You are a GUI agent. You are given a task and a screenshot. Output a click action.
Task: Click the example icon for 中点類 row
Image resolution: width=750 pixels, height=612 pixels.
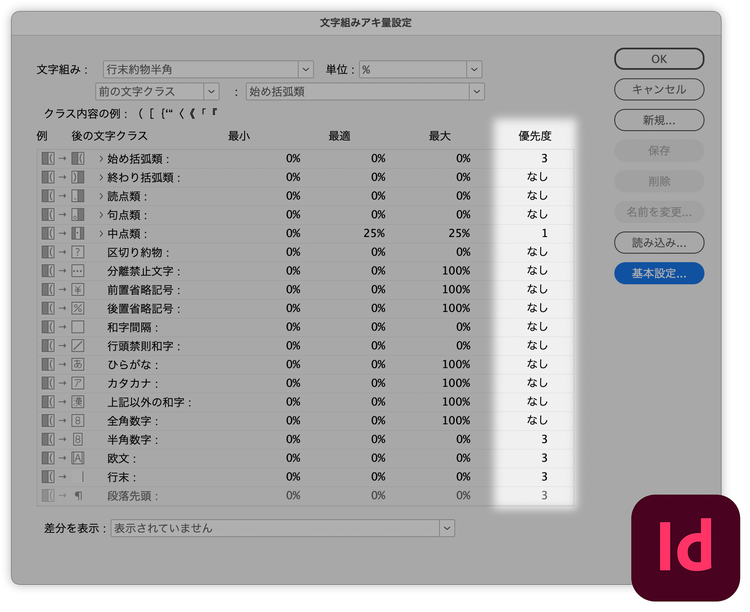click(77, 233)
